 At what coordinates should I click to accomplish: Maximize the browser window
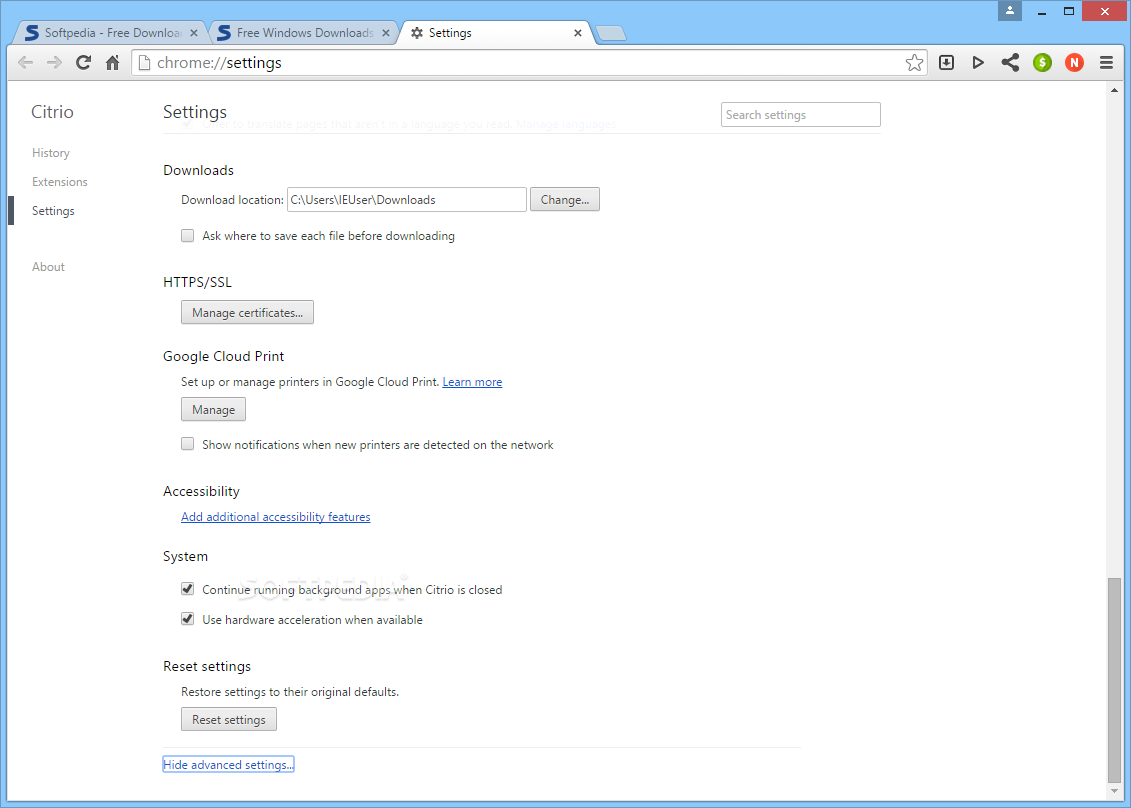click(x=1069, y=10)
